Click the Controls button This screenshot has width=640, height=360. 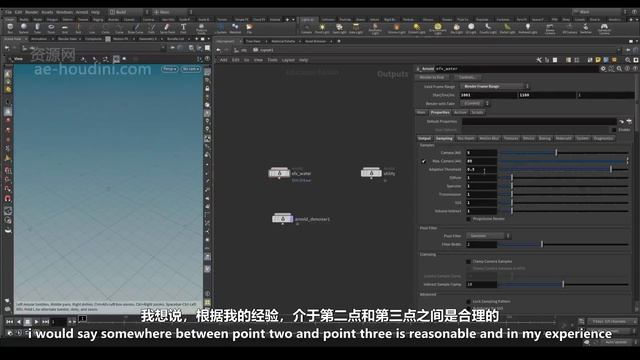coord(467,77)
